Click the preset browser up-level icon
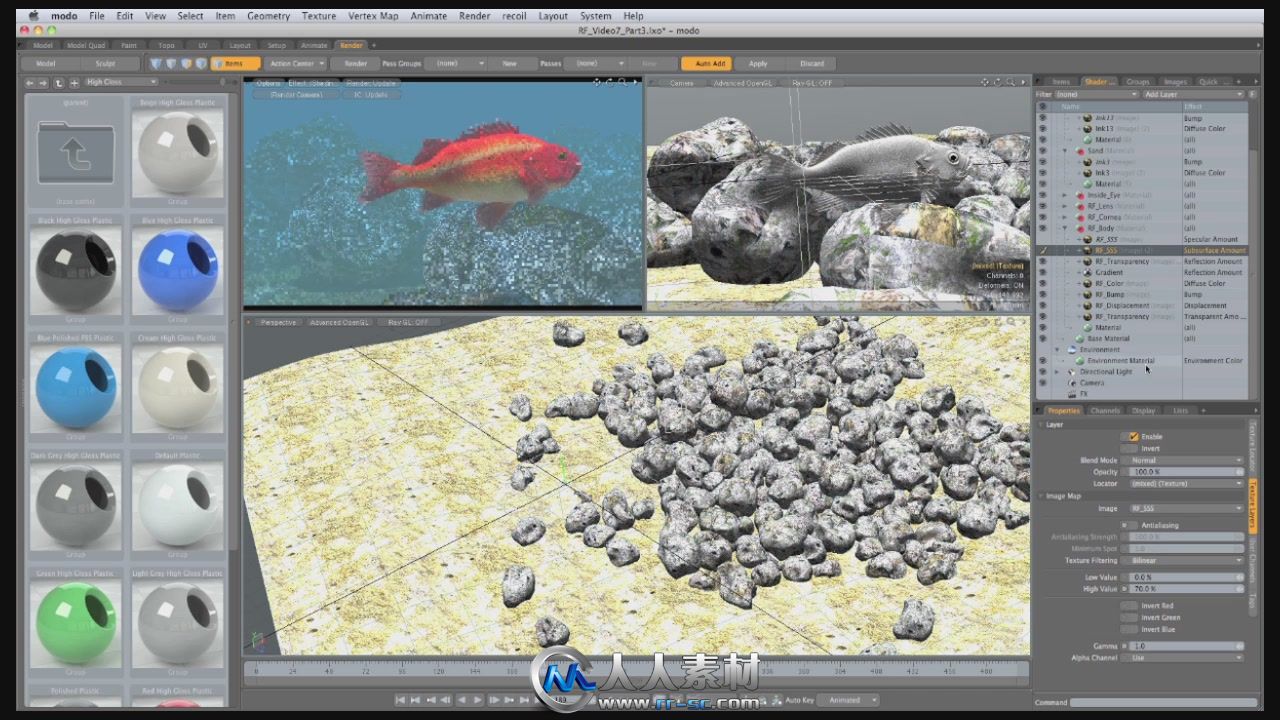Viewport: 1280px width, 720px height. [60, 82]
